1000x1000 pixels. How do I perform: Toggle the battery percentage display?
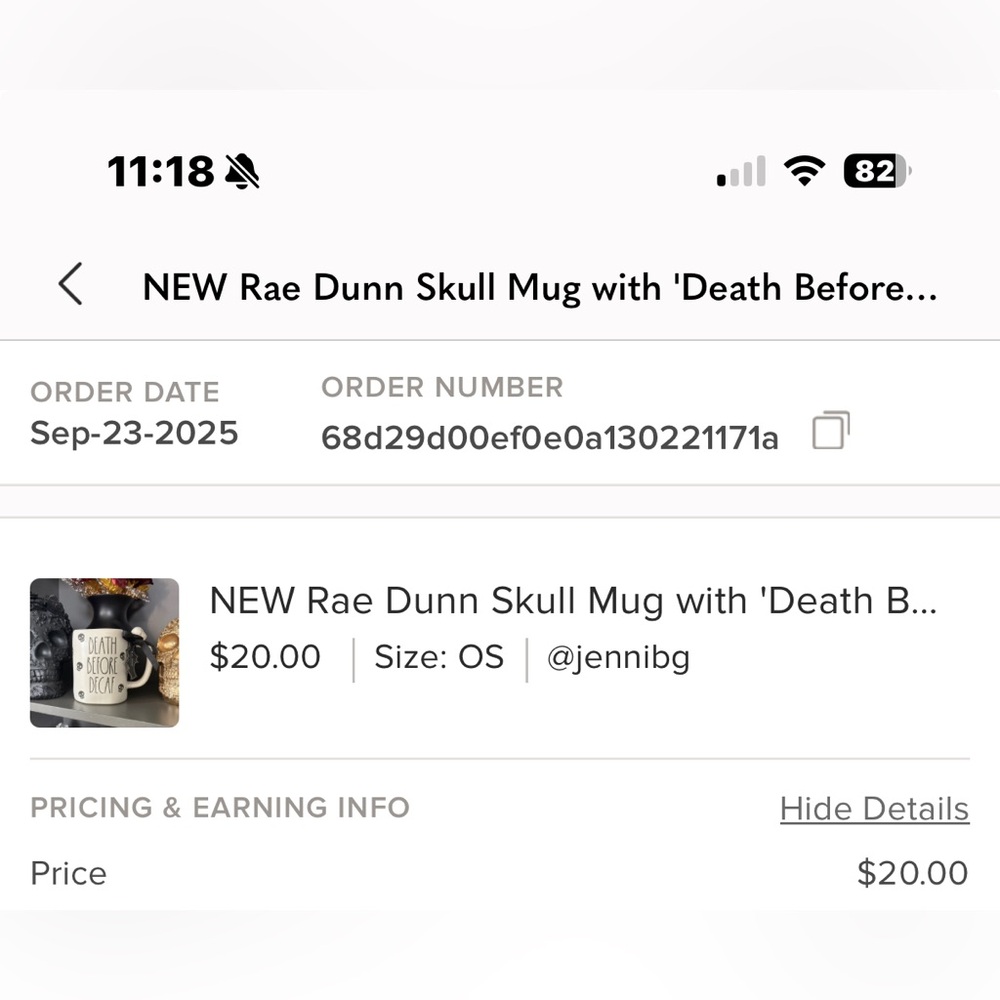tap(875, 171)
